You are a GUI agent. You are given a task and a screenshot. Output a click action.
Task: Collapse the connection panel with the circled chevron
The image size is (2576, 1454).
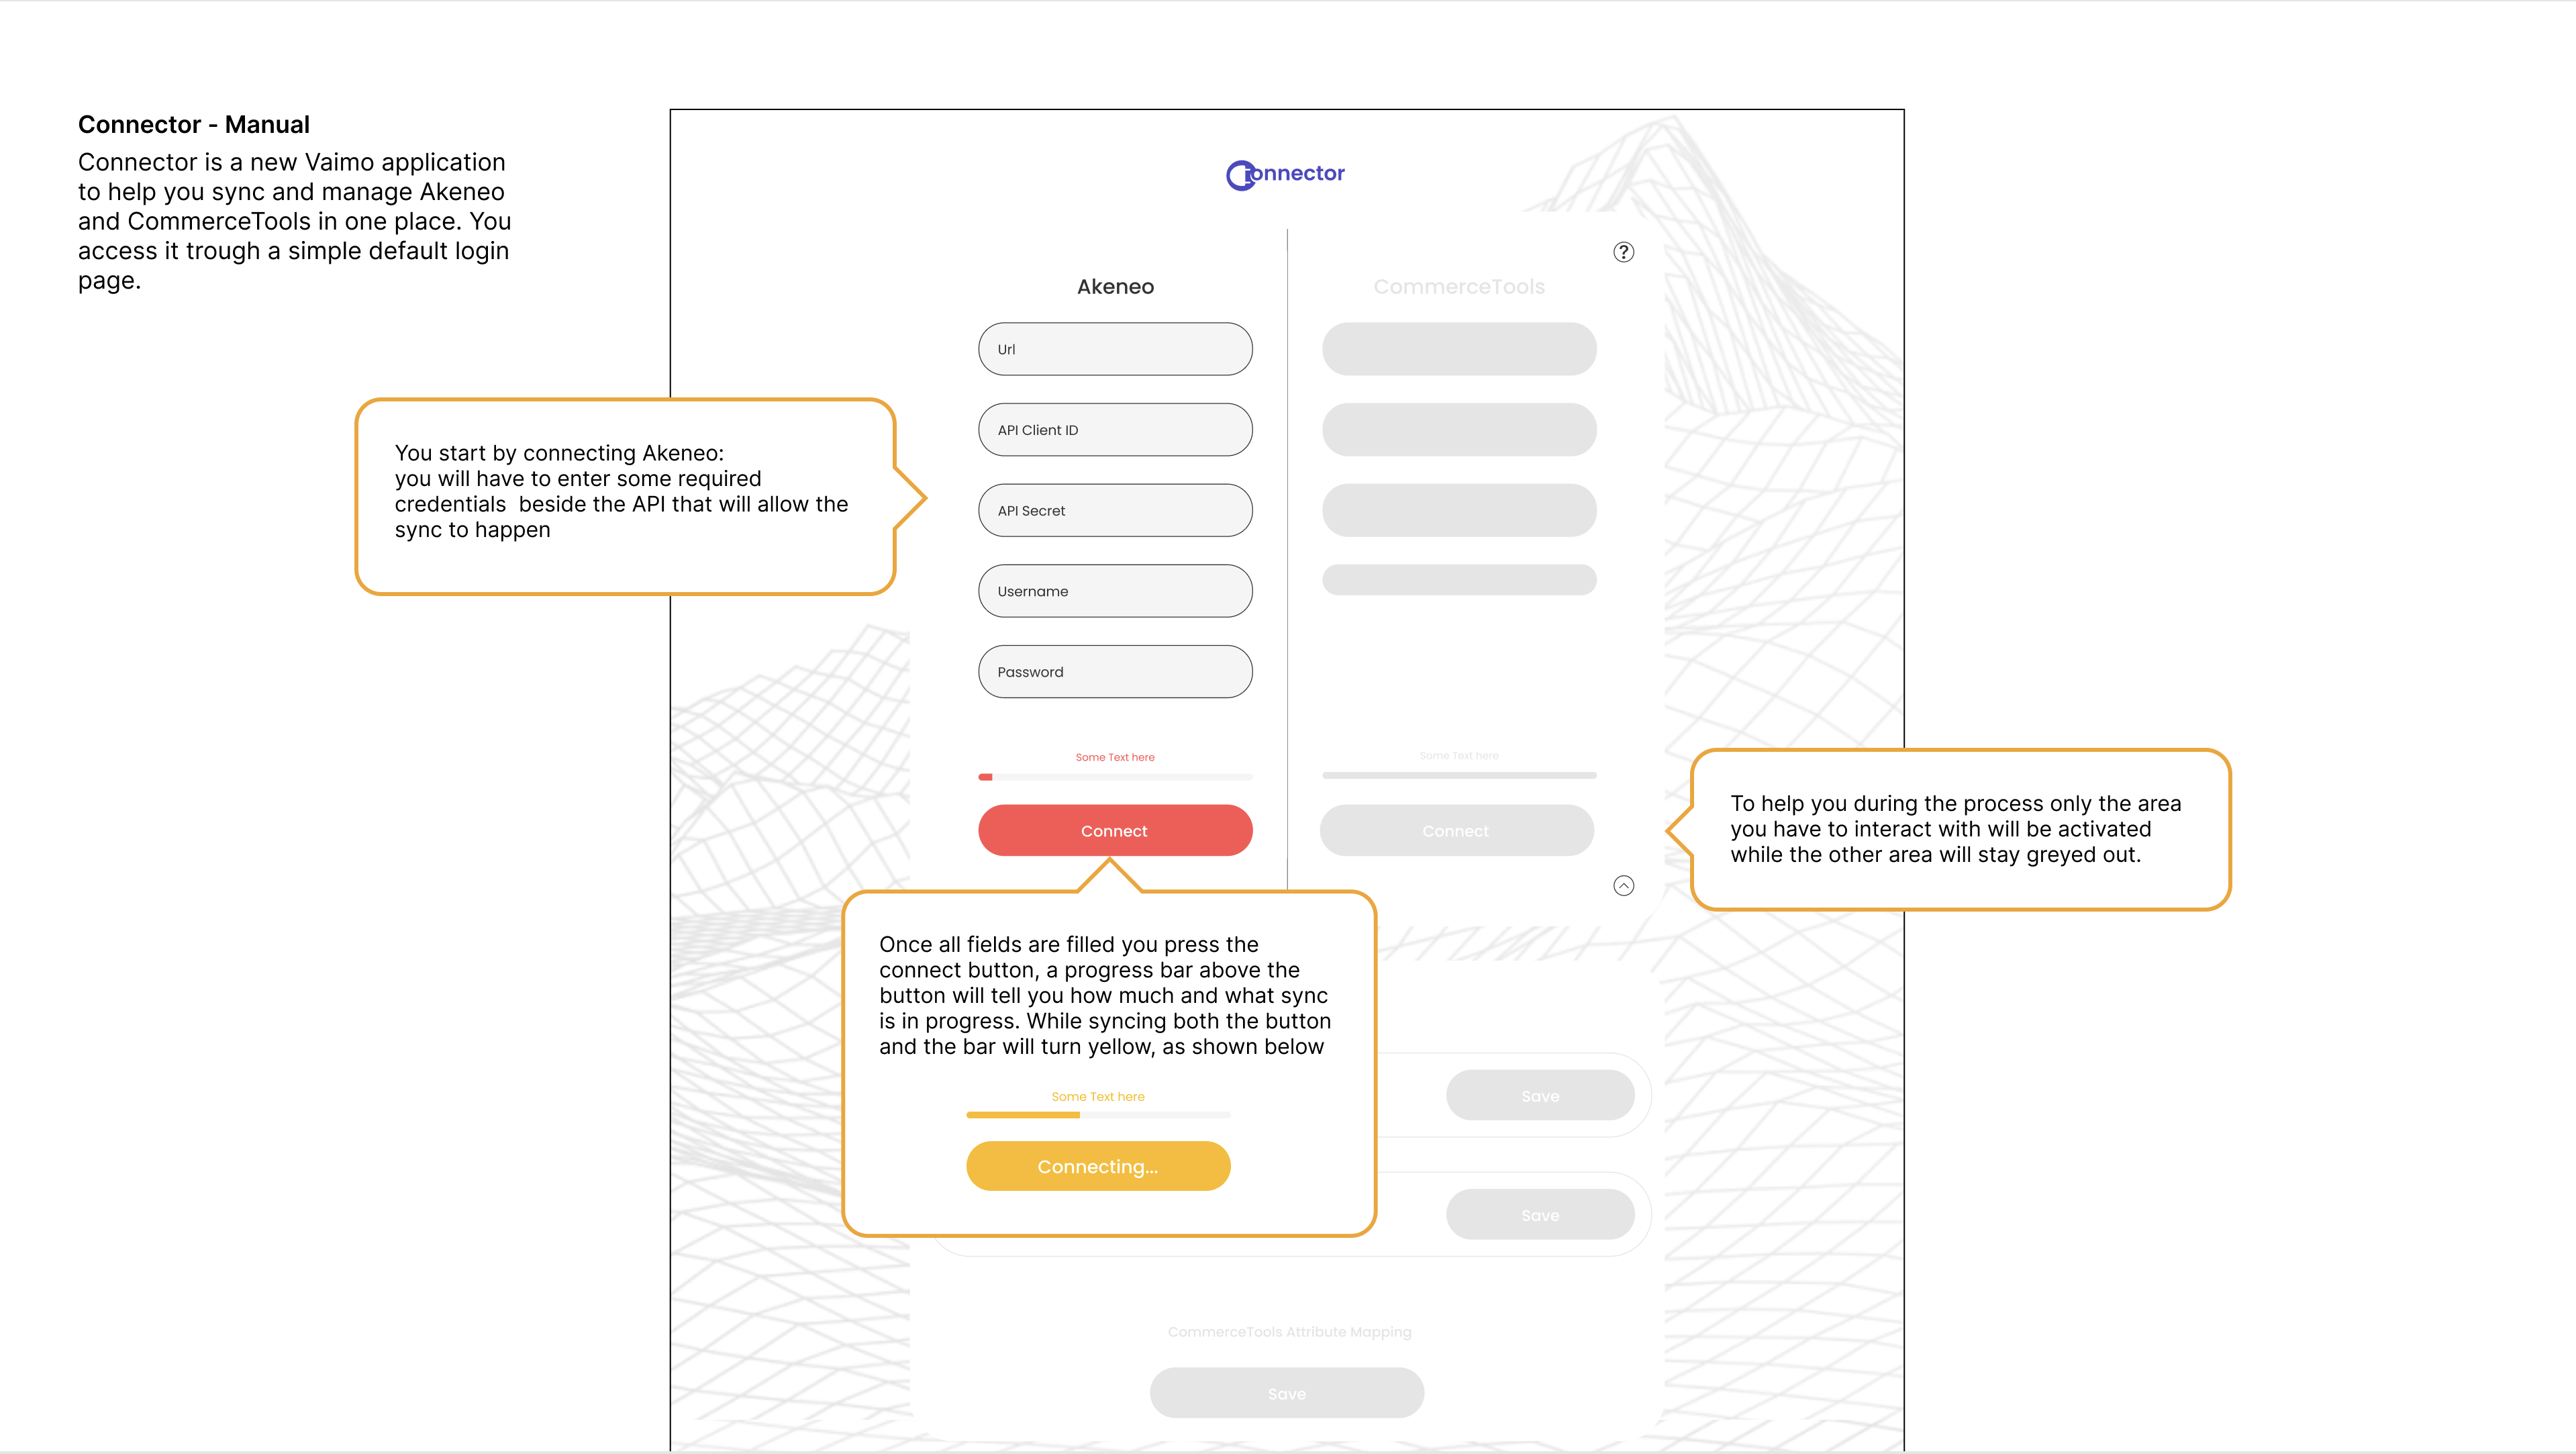point(1623,885)
